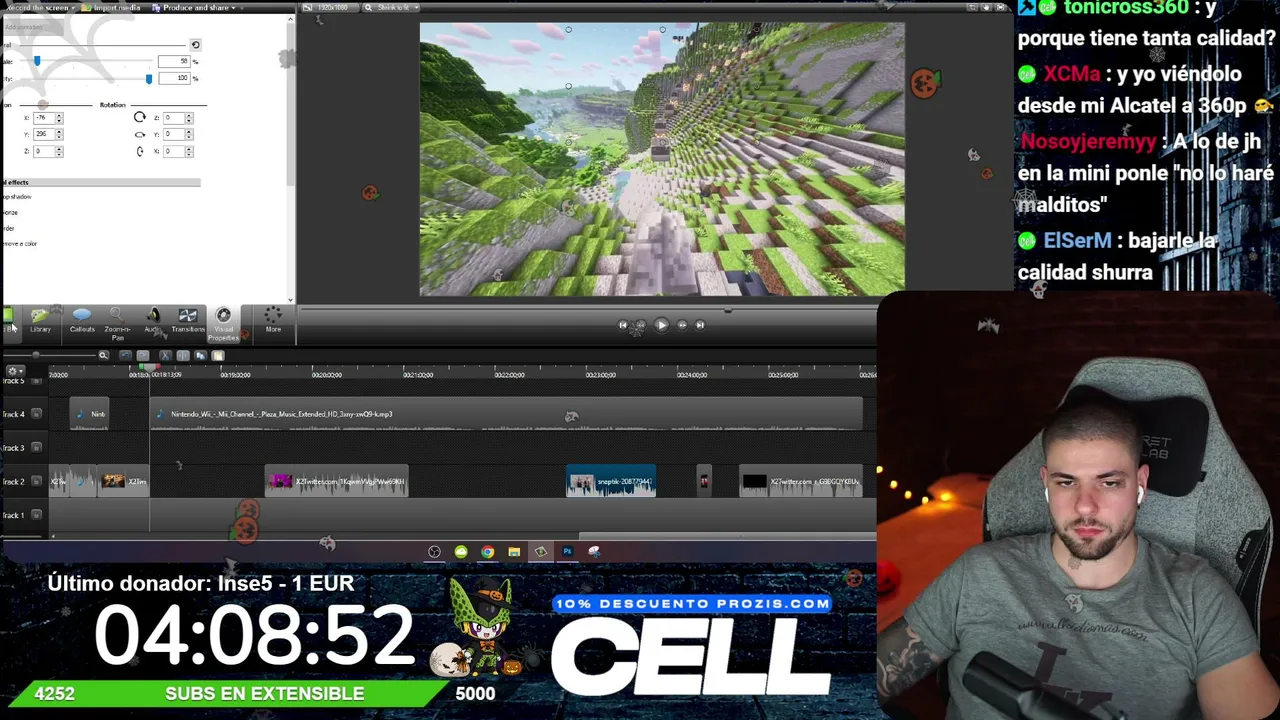Click the Opacity percentage field showing 100

click(x=174, y=78)
